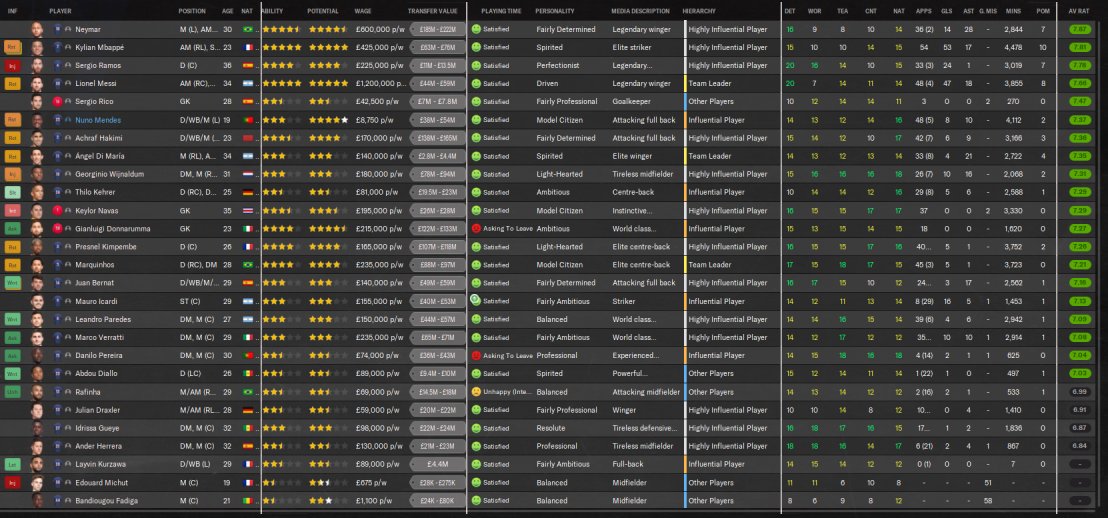Click the Lst status badge beside Layvin Kurzawa
Screen dimensions: 1108x518
click(x=13, y=464)
